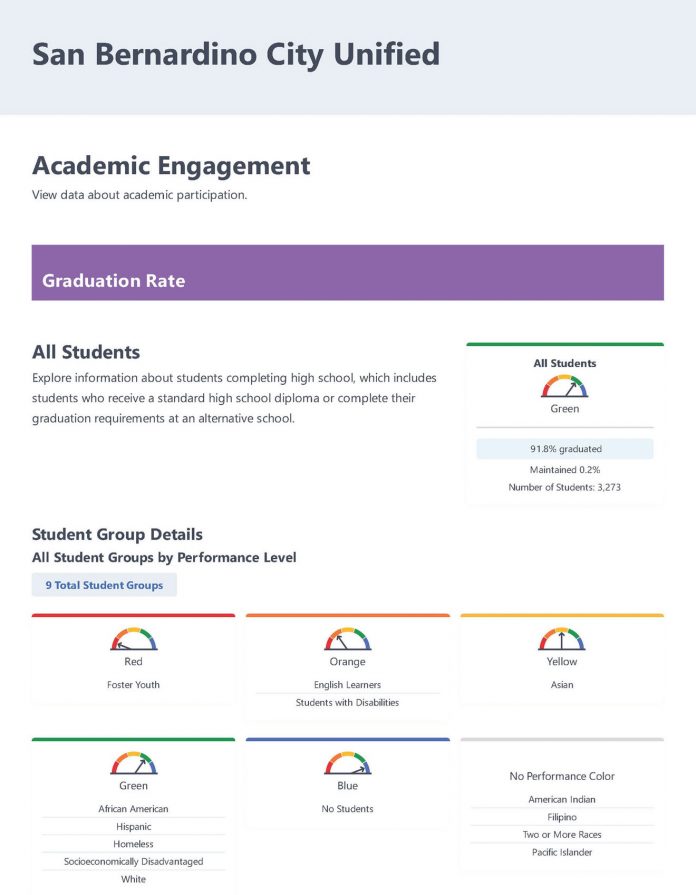Click the 9 Total Student Groups badge
This screenshot has width=696, height=895.
(104, 585)
